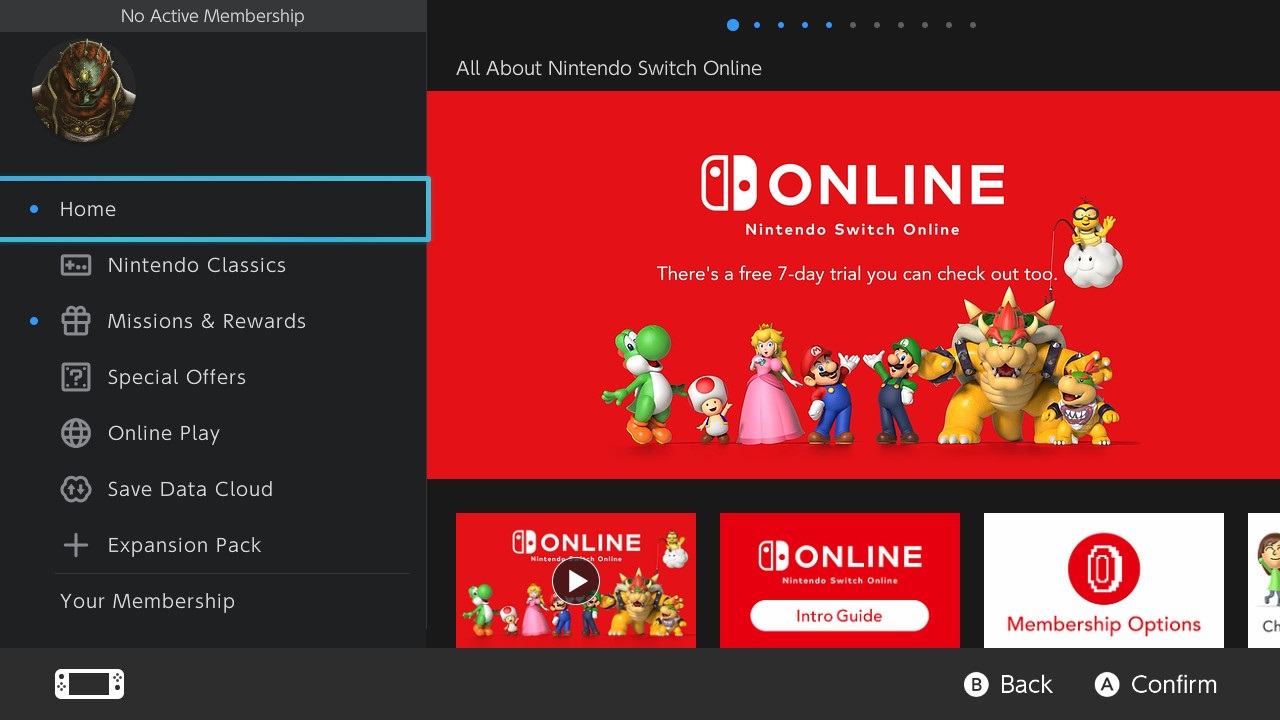Open the Membership Options card

pyautogui.click(x=1104, y=580)
